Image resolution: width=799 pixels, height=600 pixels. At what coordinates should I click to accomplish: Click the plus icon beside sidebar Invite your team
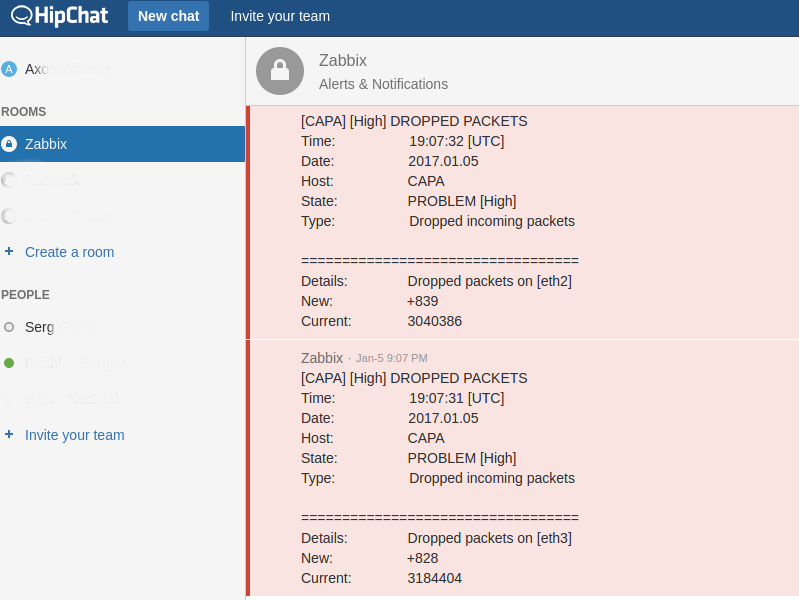(x=9, y=435)
